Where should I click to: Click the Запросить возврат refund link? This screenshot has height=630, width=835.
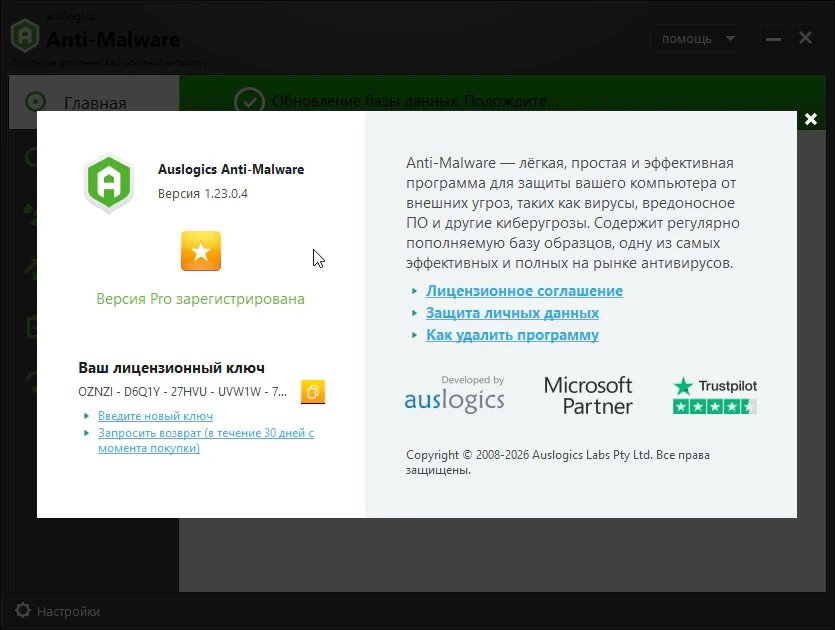[206, 440]
